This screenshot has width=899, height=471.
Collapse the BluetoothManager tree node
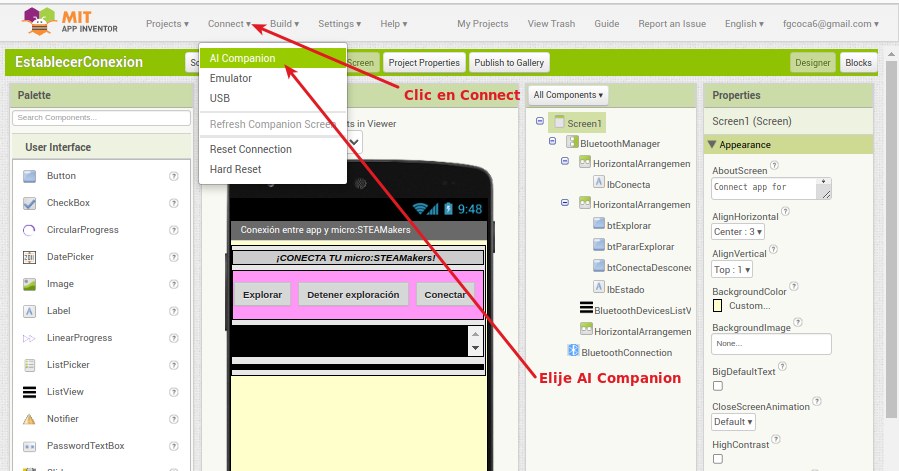pos(552,141)
